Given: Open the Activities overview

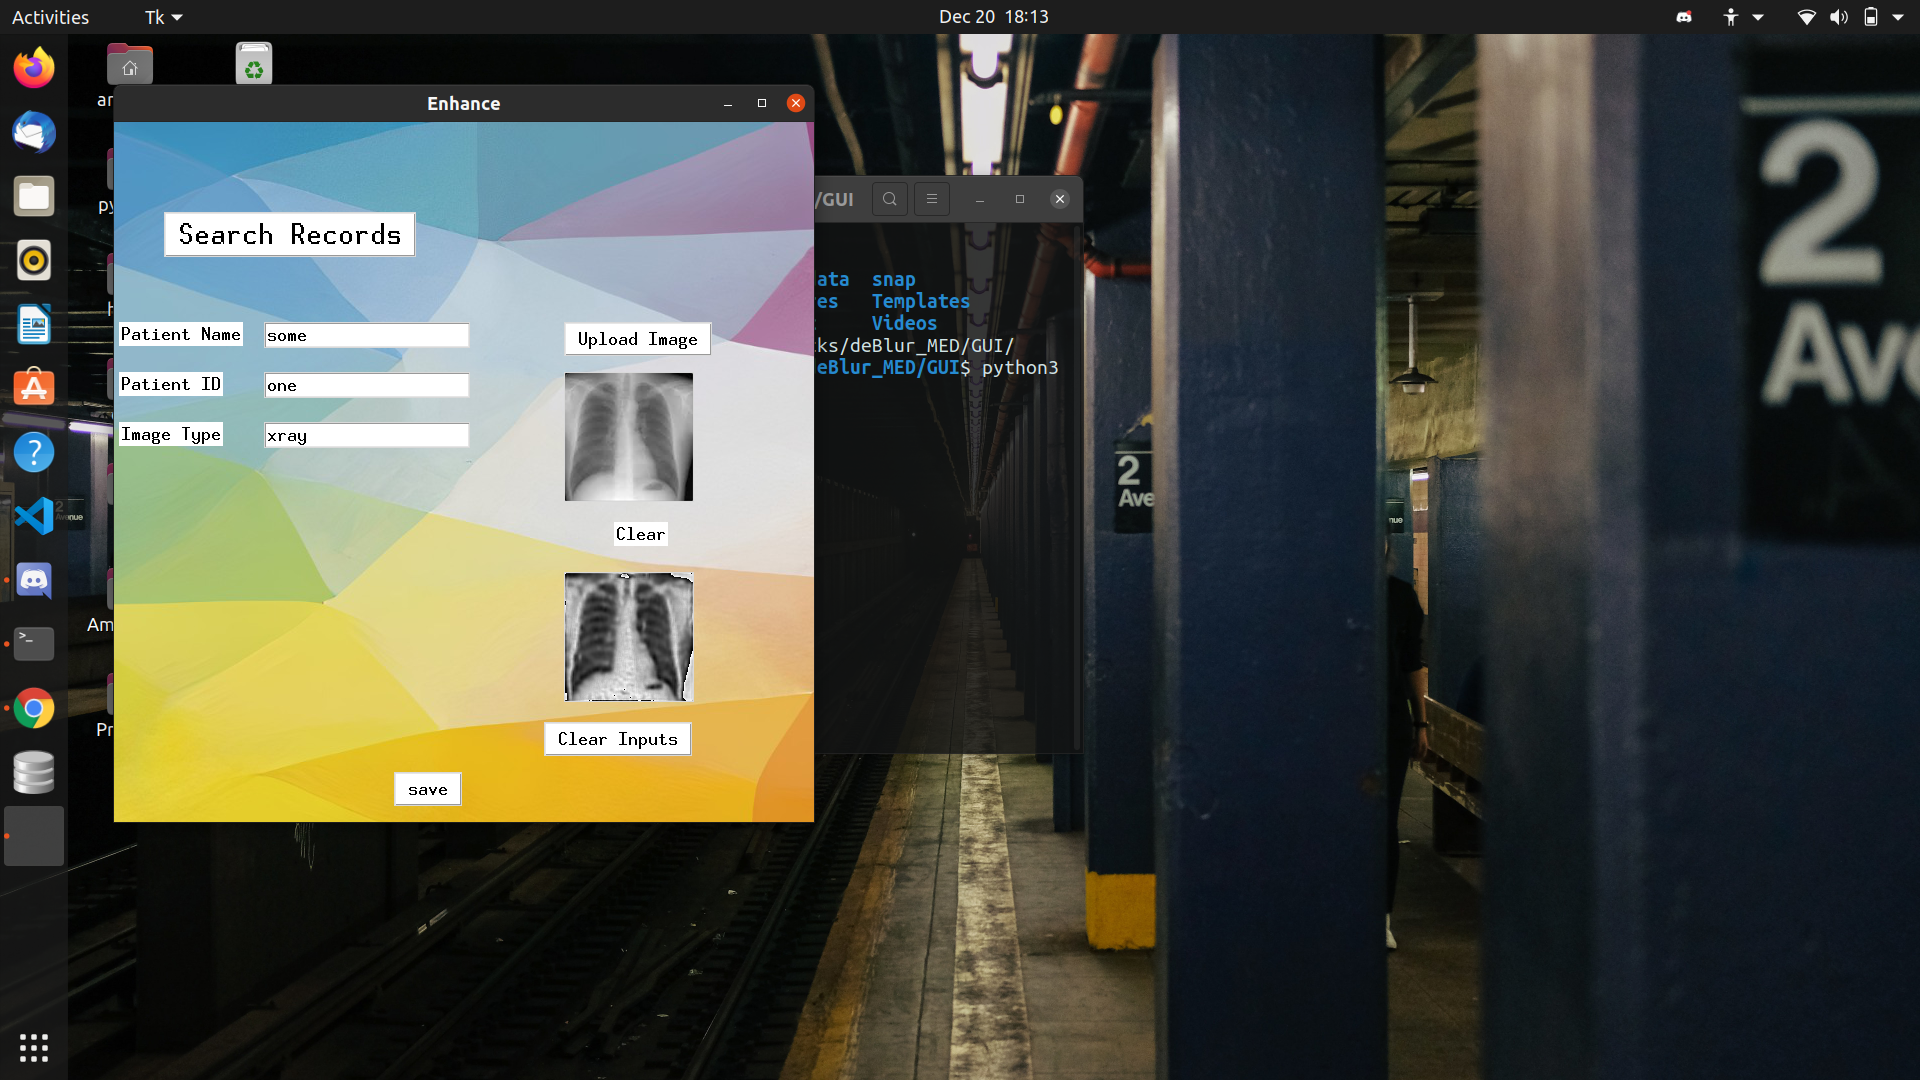Looking at the screenshot, I should (x=50, y=17).
